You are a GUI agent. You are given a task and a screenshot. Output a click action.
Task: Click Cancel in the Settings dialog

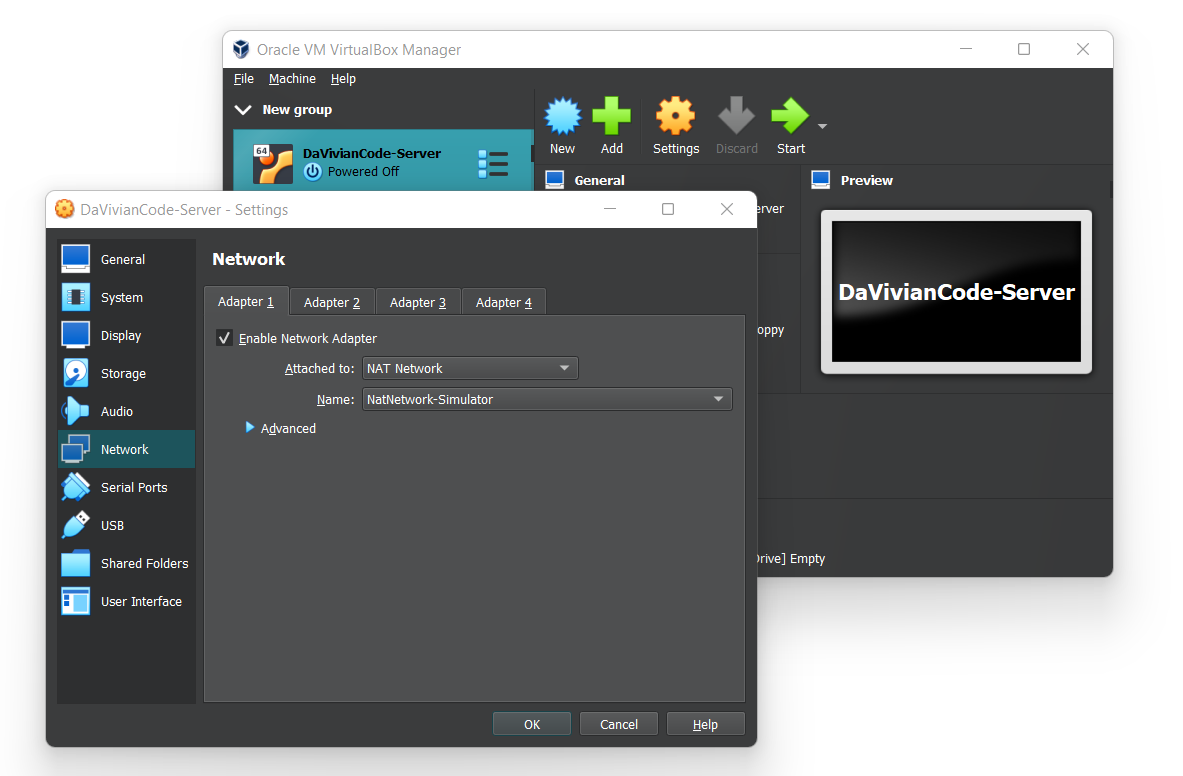click(619, 724)
